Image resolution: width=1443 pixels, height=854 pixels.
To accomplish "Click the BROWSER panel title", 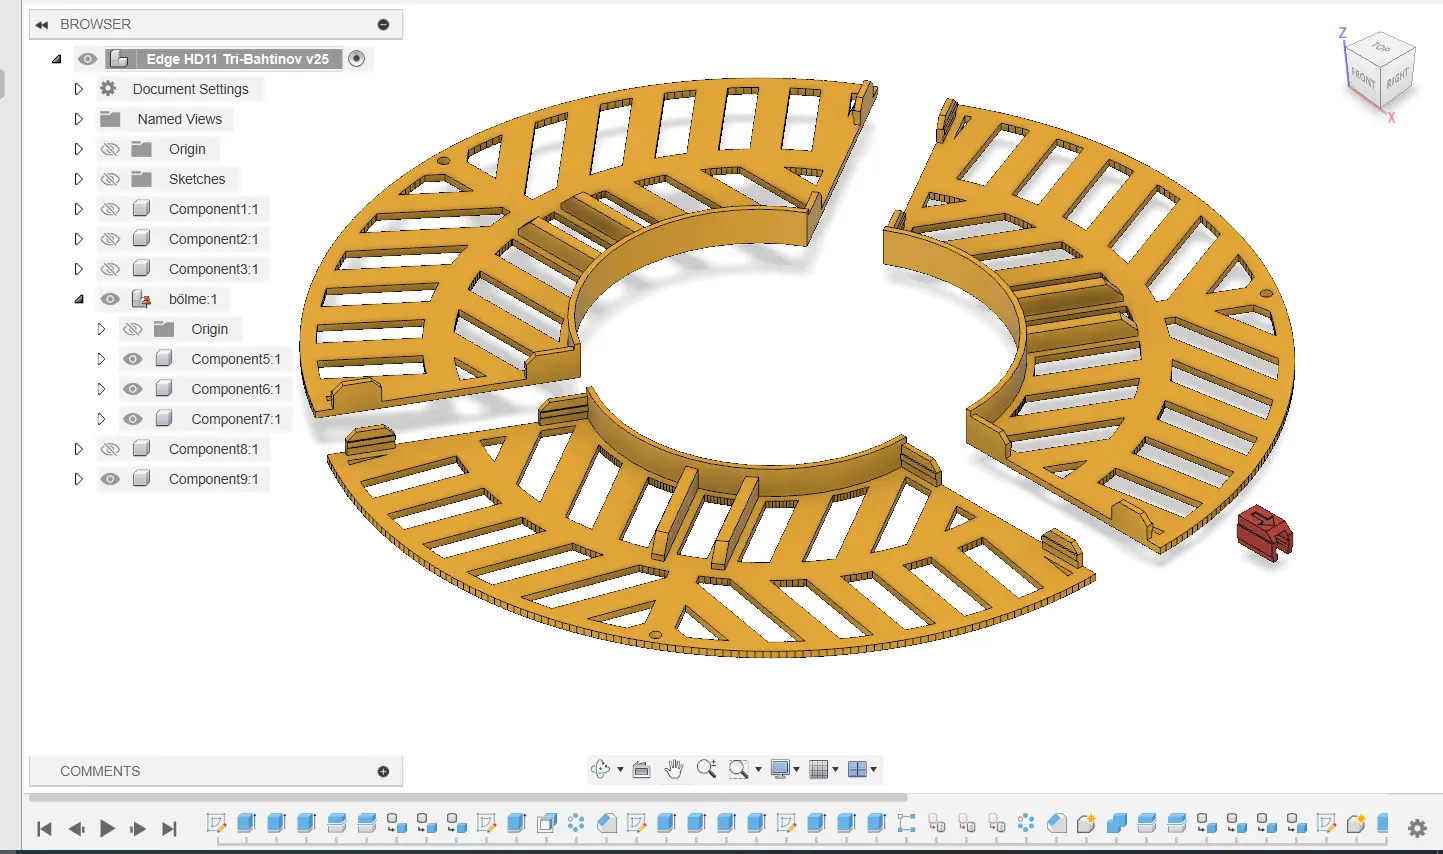I will point(95,24).
